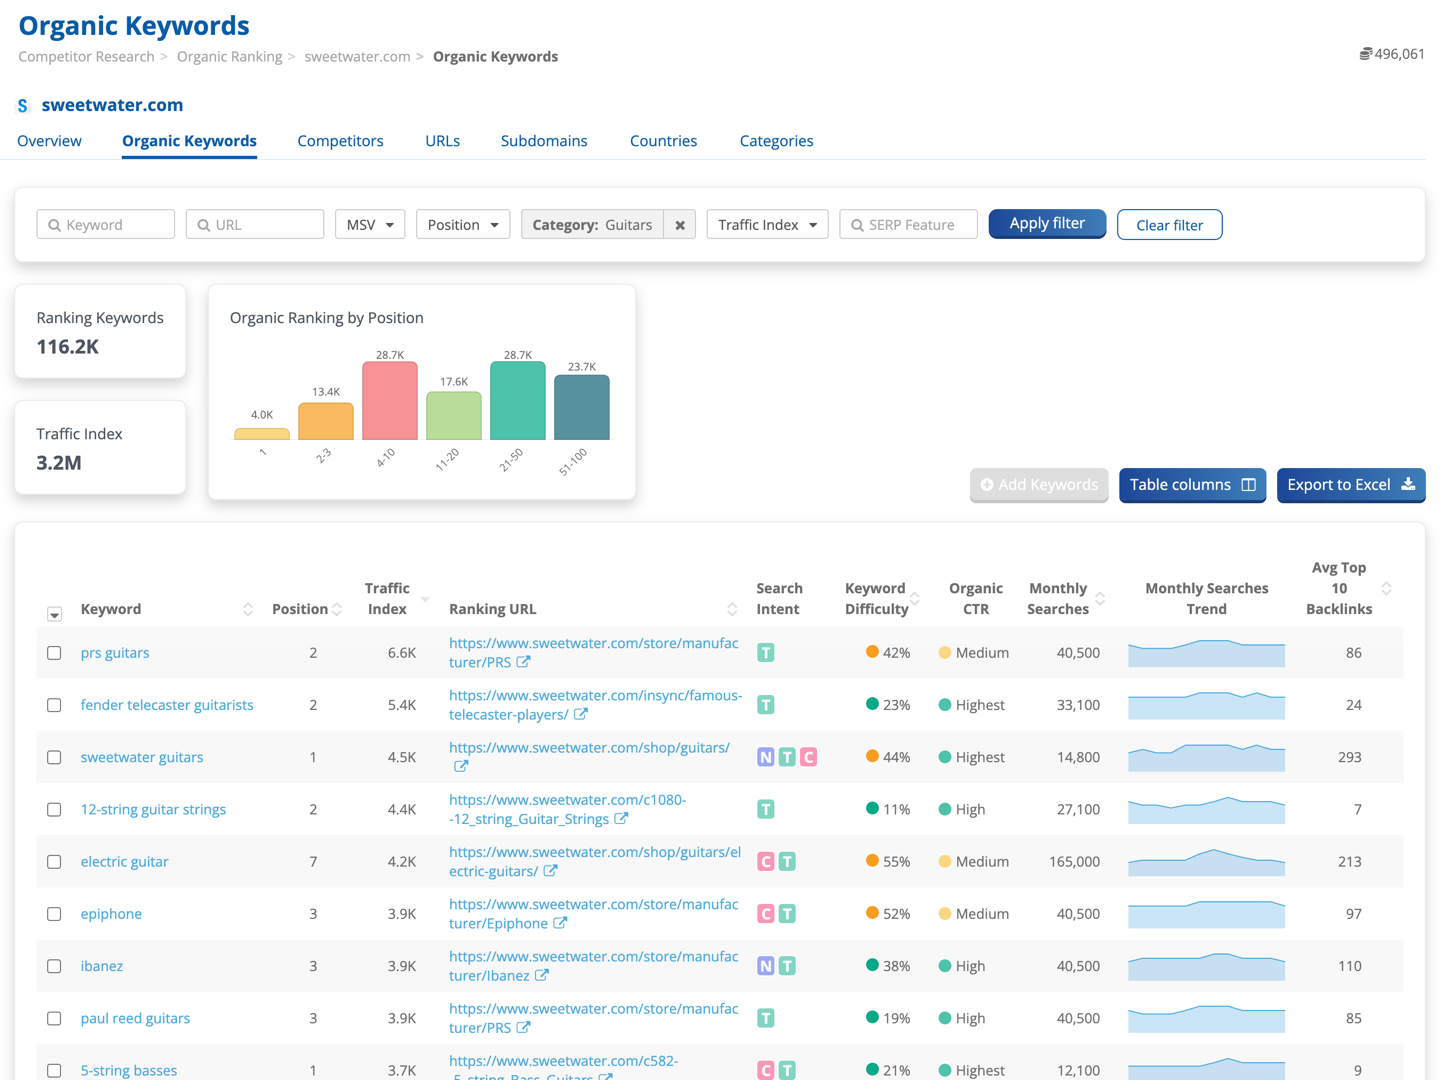Switch to the URLs tab
Image resolution: width=1440 pixels, height=1080 pixels.
click(443, 141)
